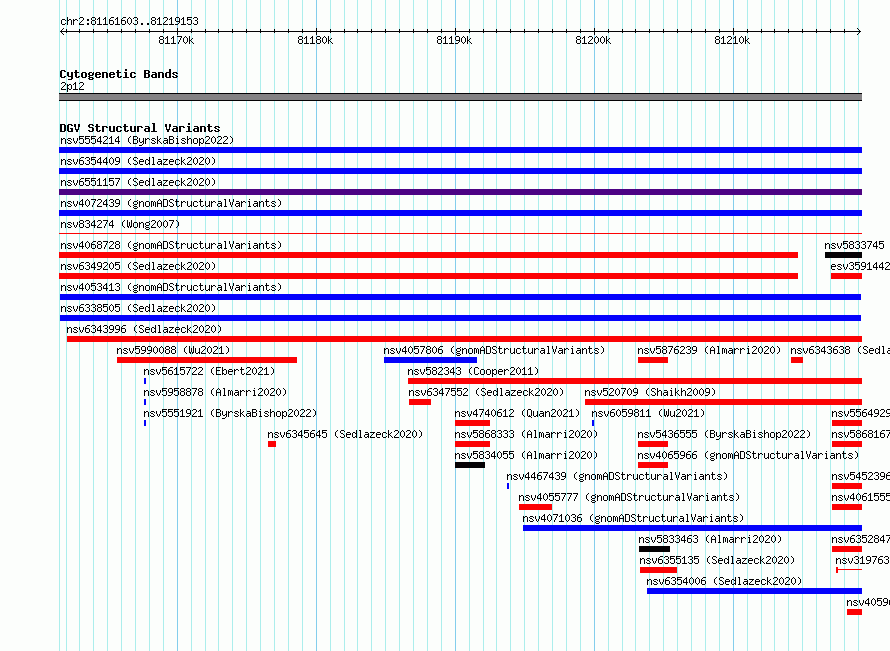This screenshot has height=651, width=890.
Task: Open nsv4068728 (gnomADStructuralVariants) label
Action: click(x=171, y=245)
